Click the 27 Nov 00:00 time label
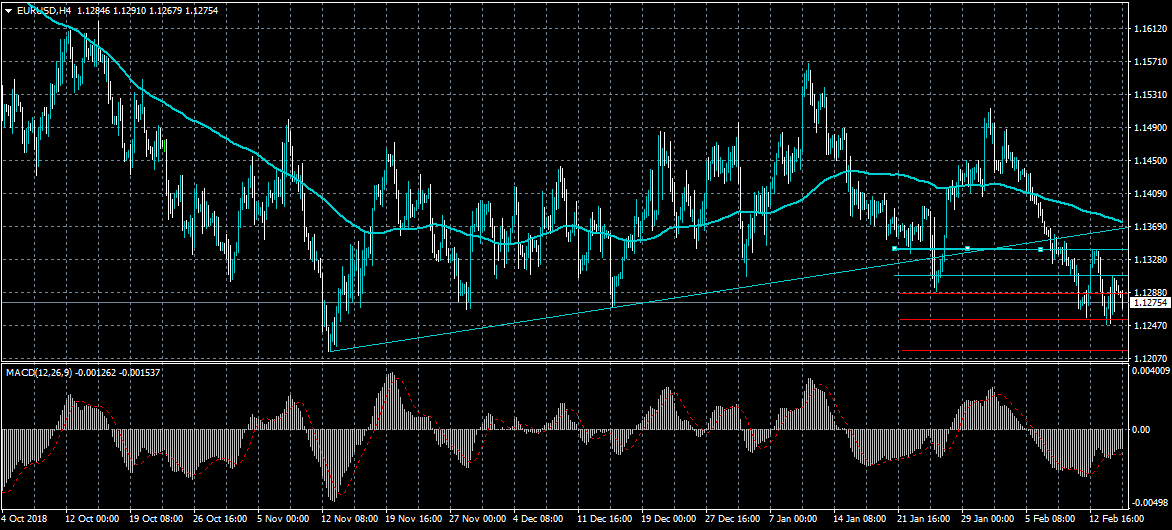The image size is (1172, 530). (x=476, y=518)
